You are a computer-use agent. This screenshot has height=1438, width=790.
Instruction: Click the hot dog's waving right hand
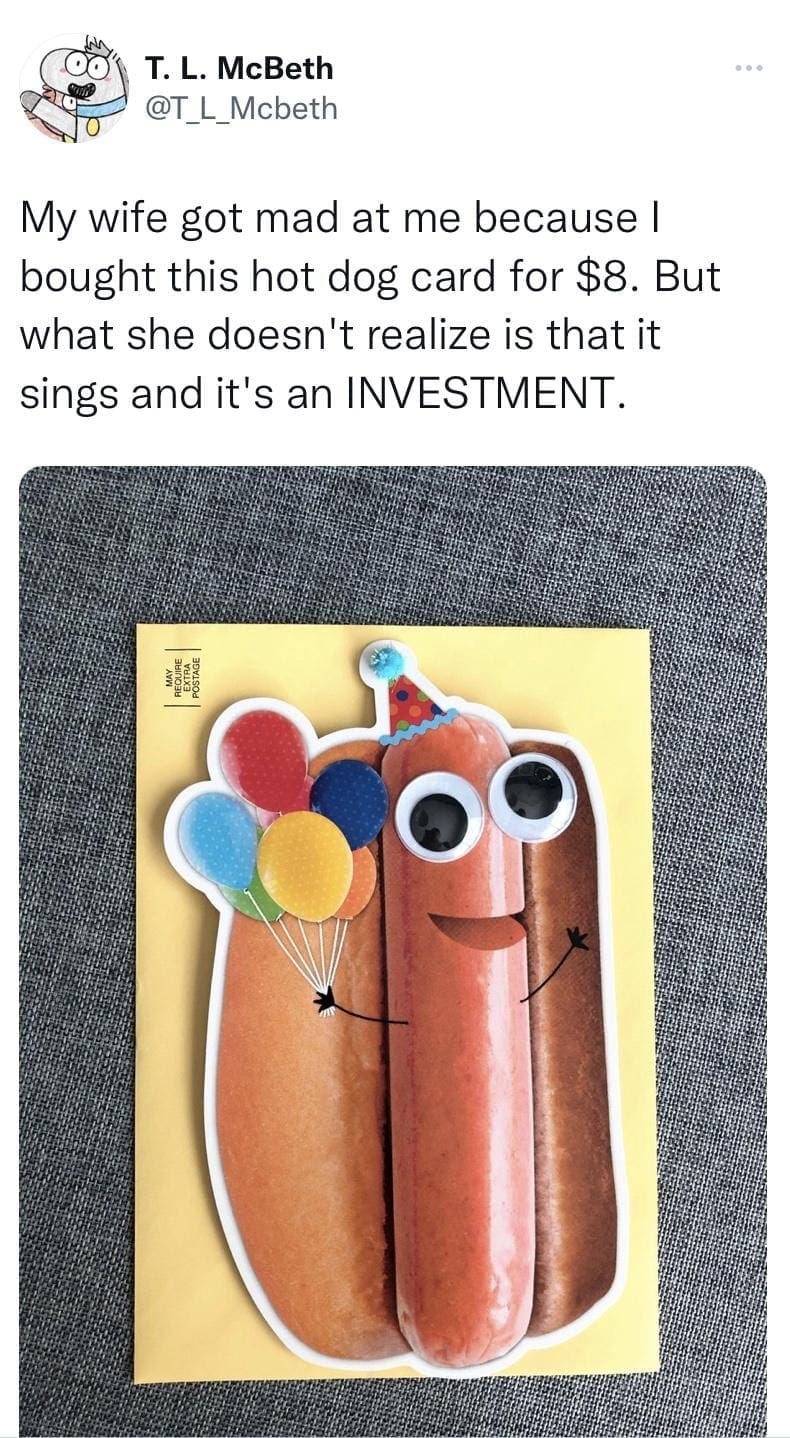coord(574,939)
